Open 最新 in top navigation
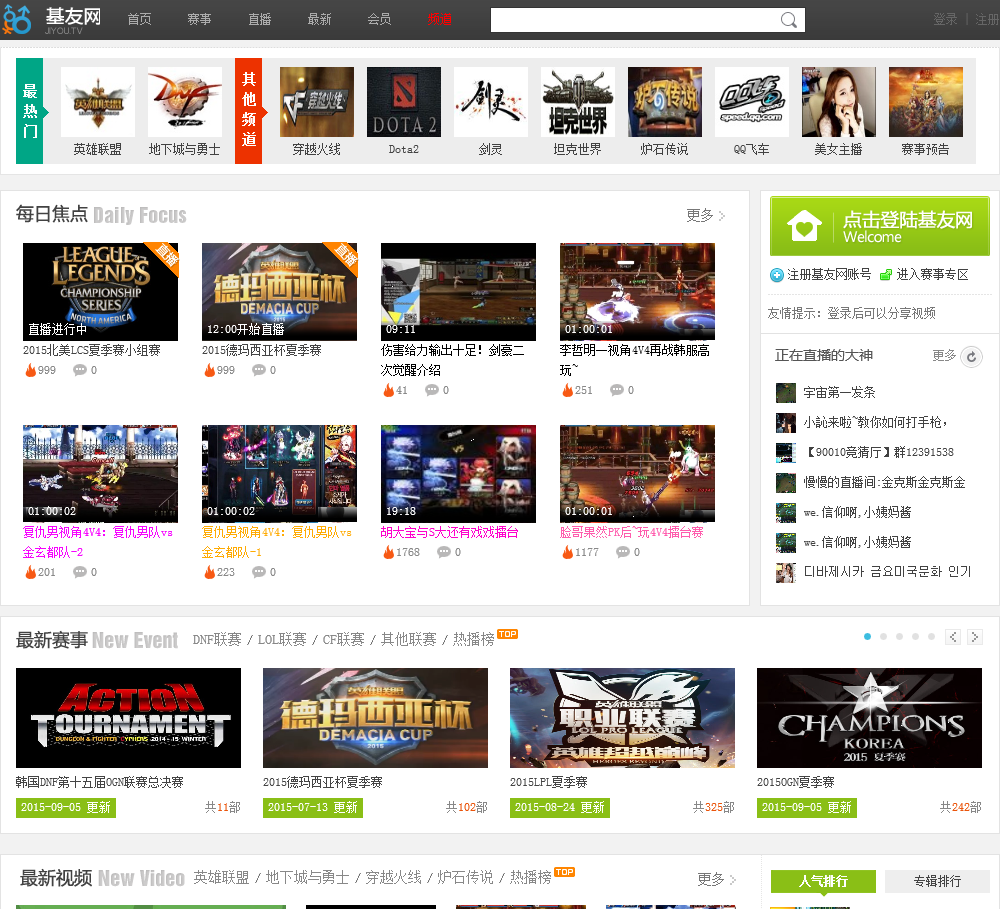 click(x=320, y=19)
